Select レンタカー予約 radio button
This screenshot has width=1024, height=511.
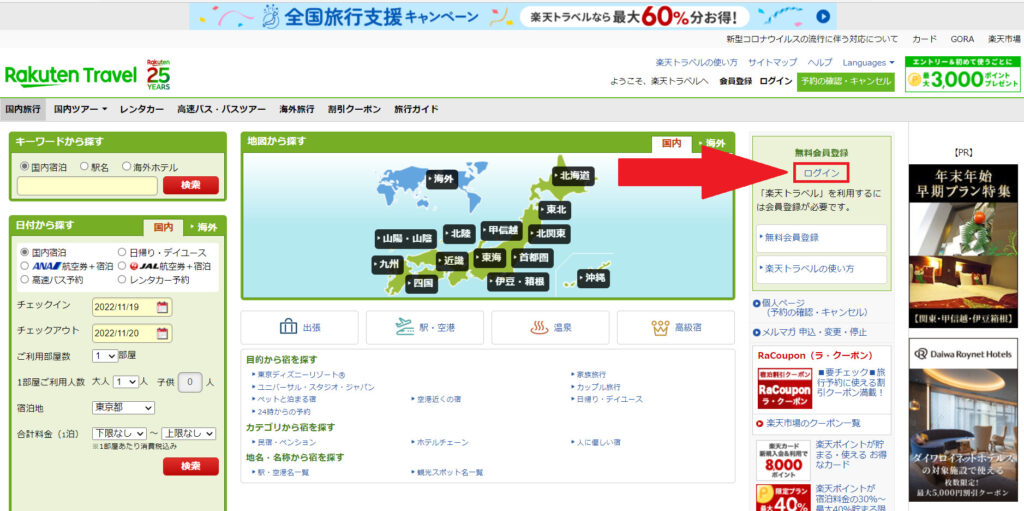point(122,280)
